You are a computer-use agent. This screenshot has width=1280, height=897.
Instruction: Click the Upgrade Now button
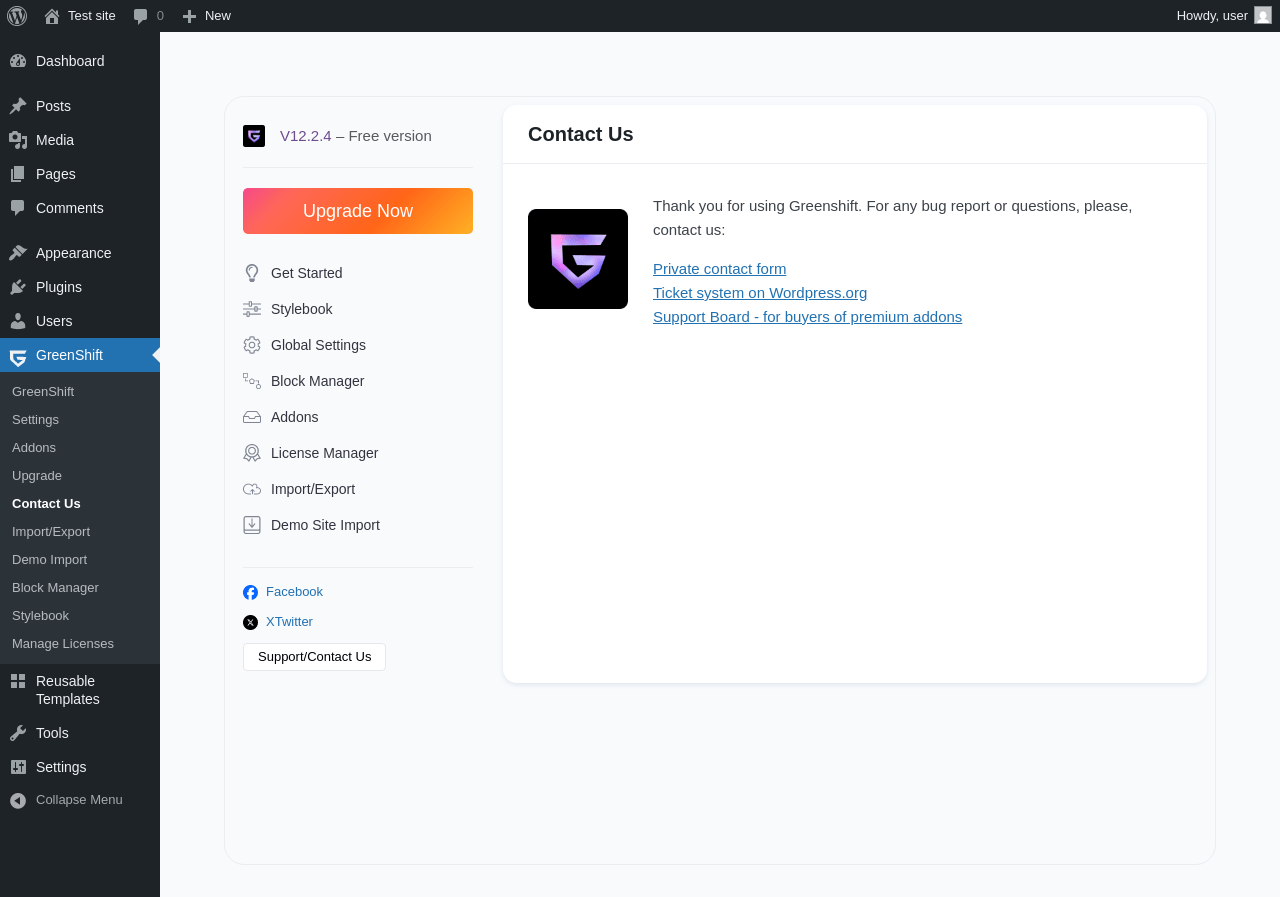[x=358, y=211]
